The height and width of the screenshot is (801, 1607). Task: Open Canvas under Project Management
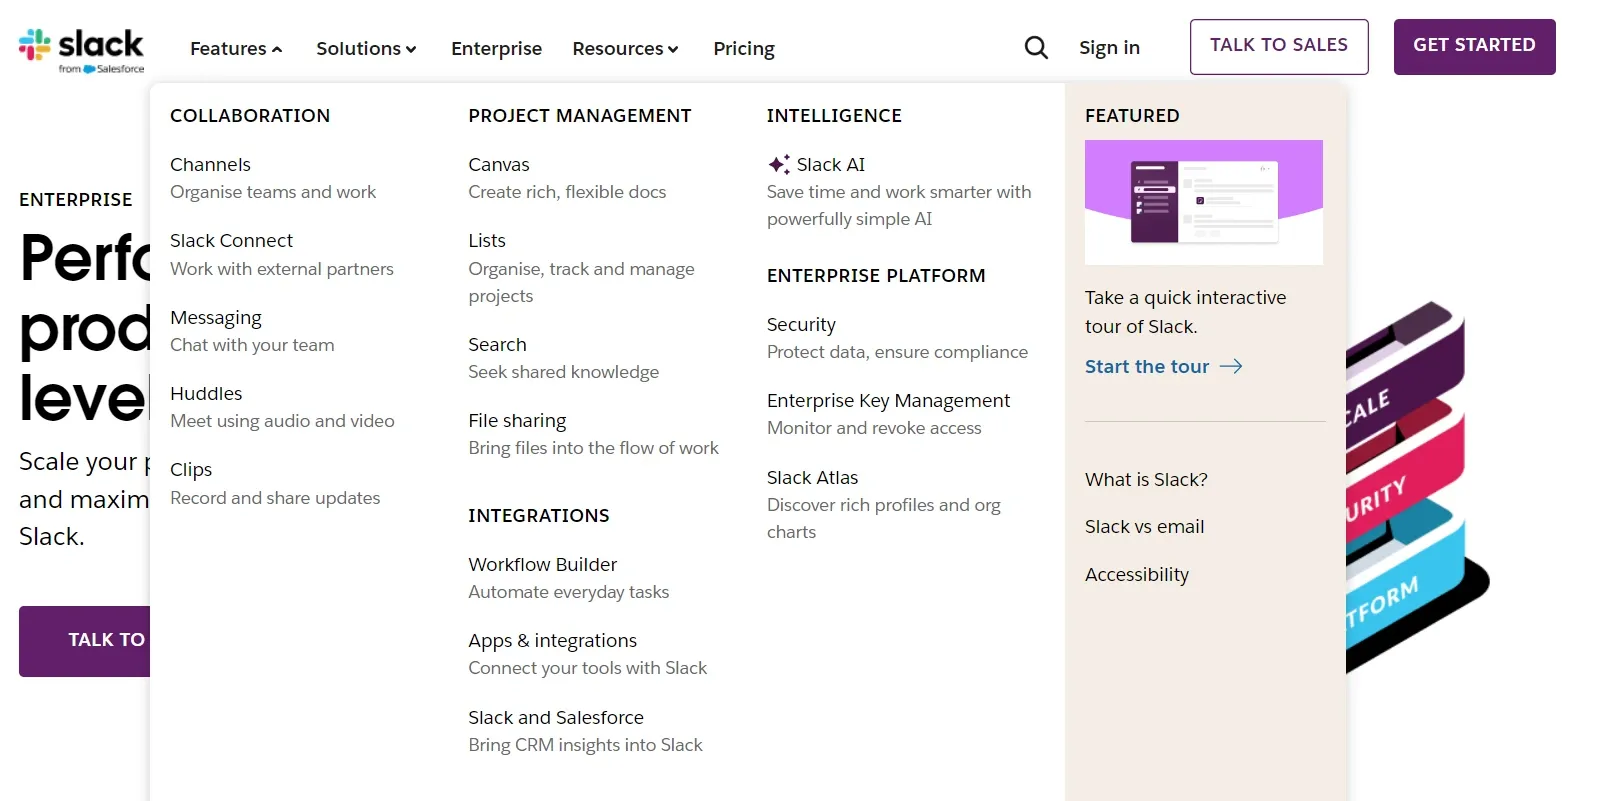click(499, 164)
